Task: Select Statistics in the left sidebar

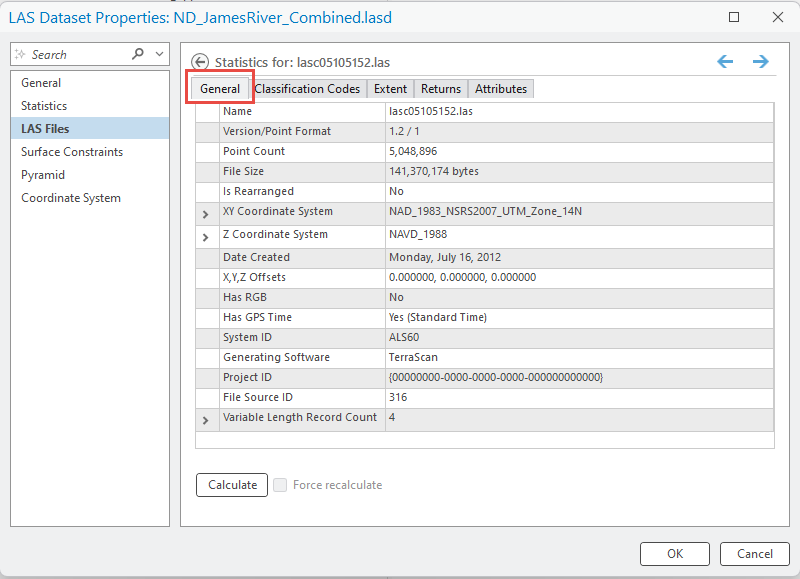Action: point(45,106)
